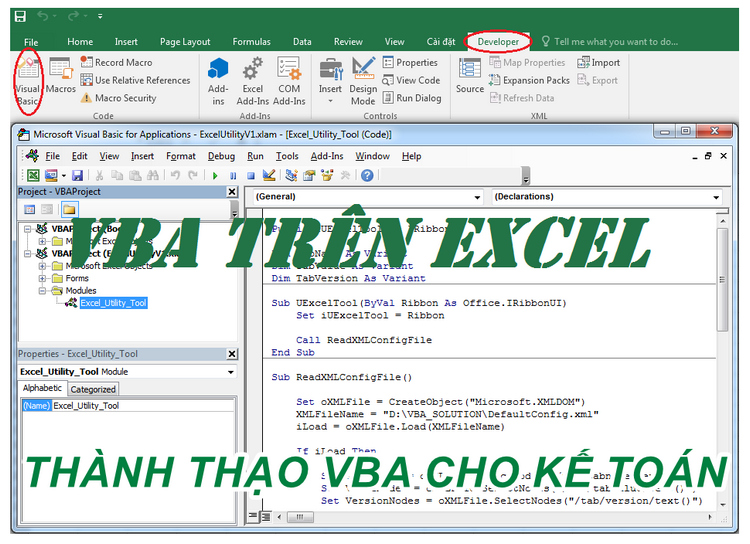Toggle VBA Design Mode icon
Screen dimensions: 750x544
tap(269, 176)
